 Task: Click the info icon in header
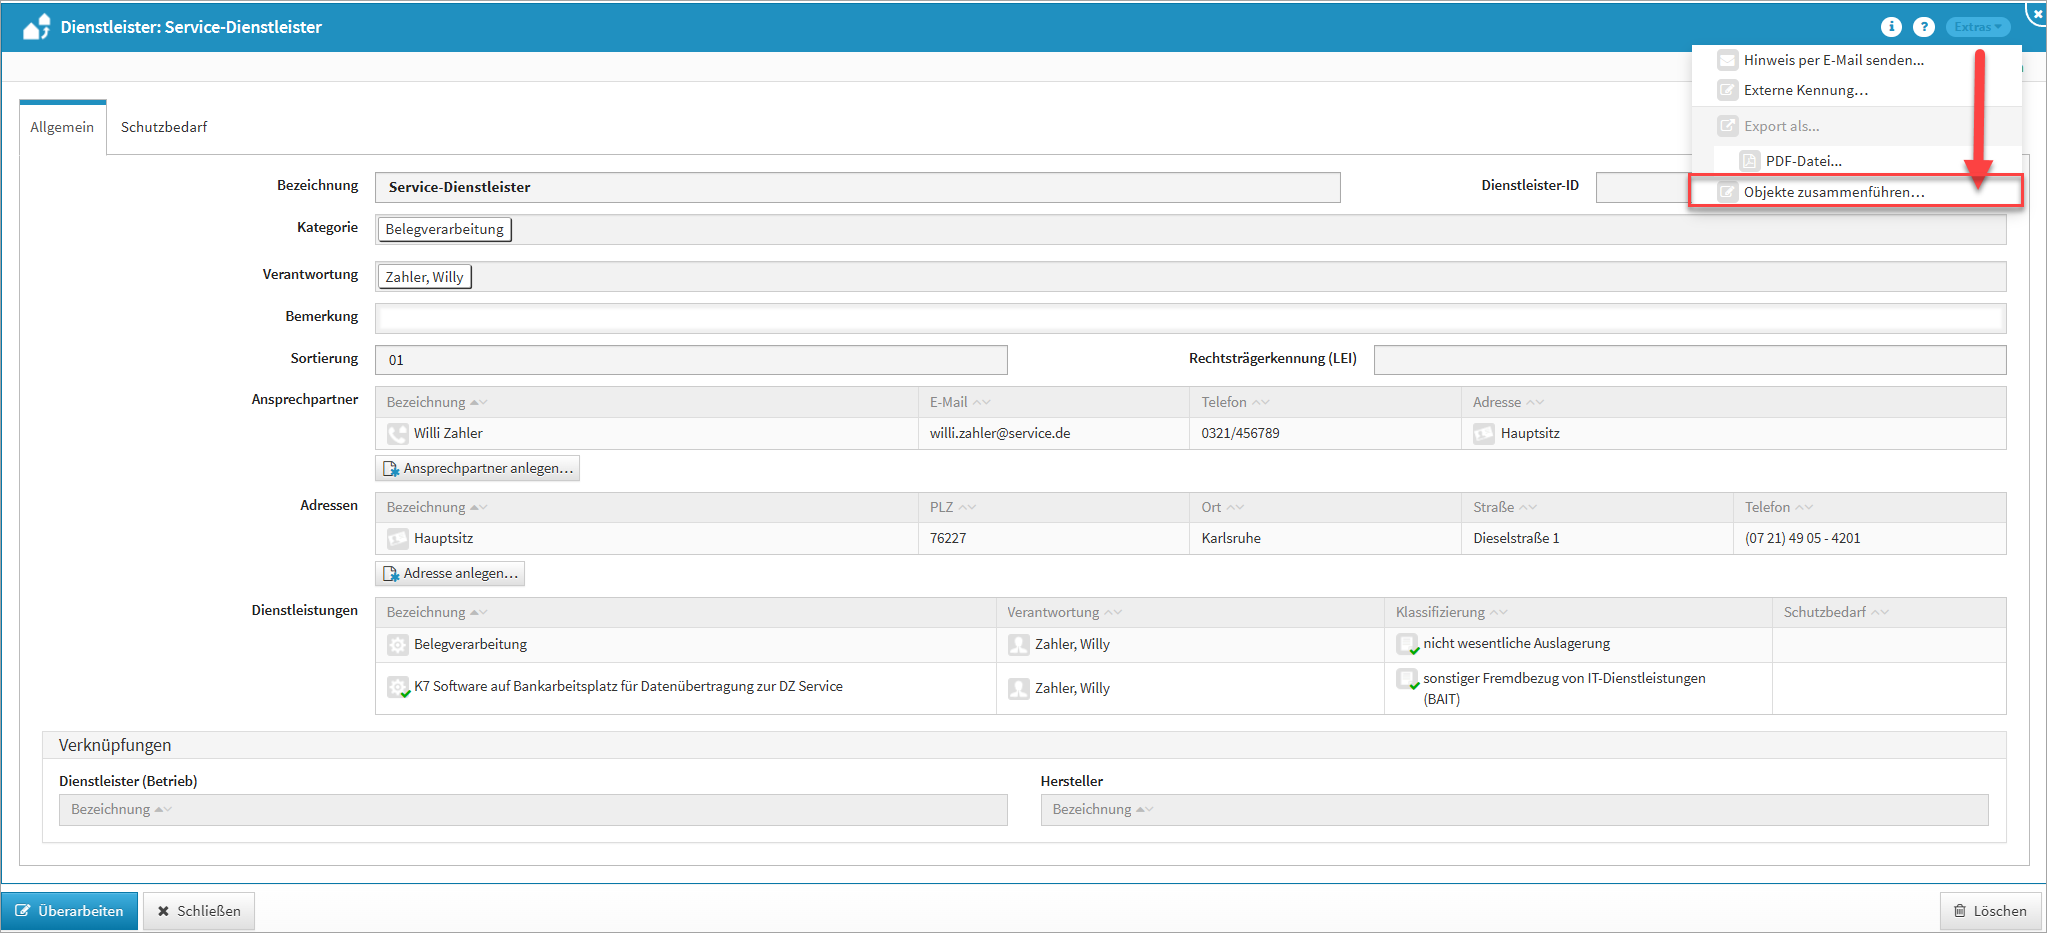coord(1890,27)
